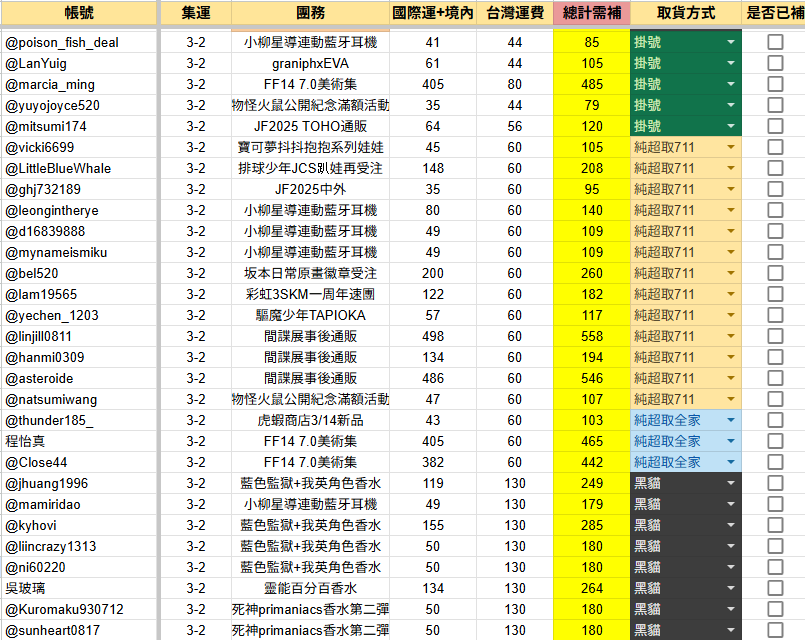This screenshot has width=805, height=640.
Task: Select the 彩虹3SKM一周年速團 cell
Action: pyautogui.click(x=310, y=294)
